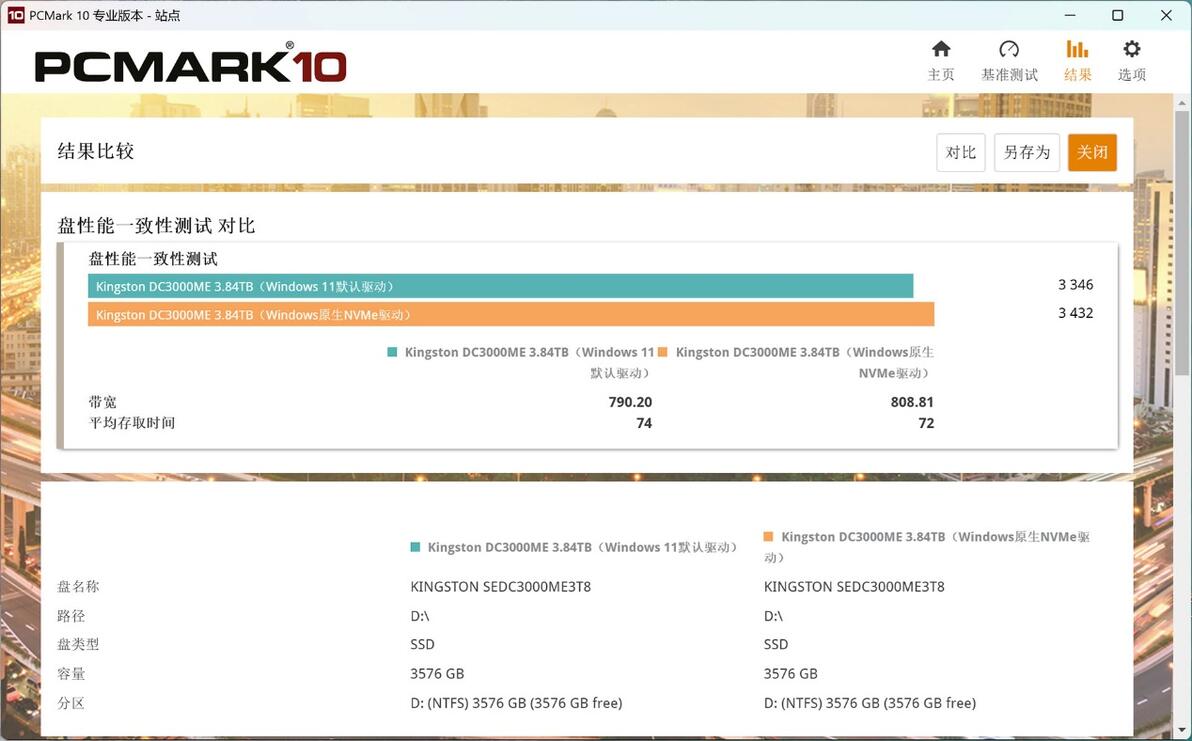This screenshot has width=1192, height=741.
Task: Click the score 3 346
Action: point(1076,285)
